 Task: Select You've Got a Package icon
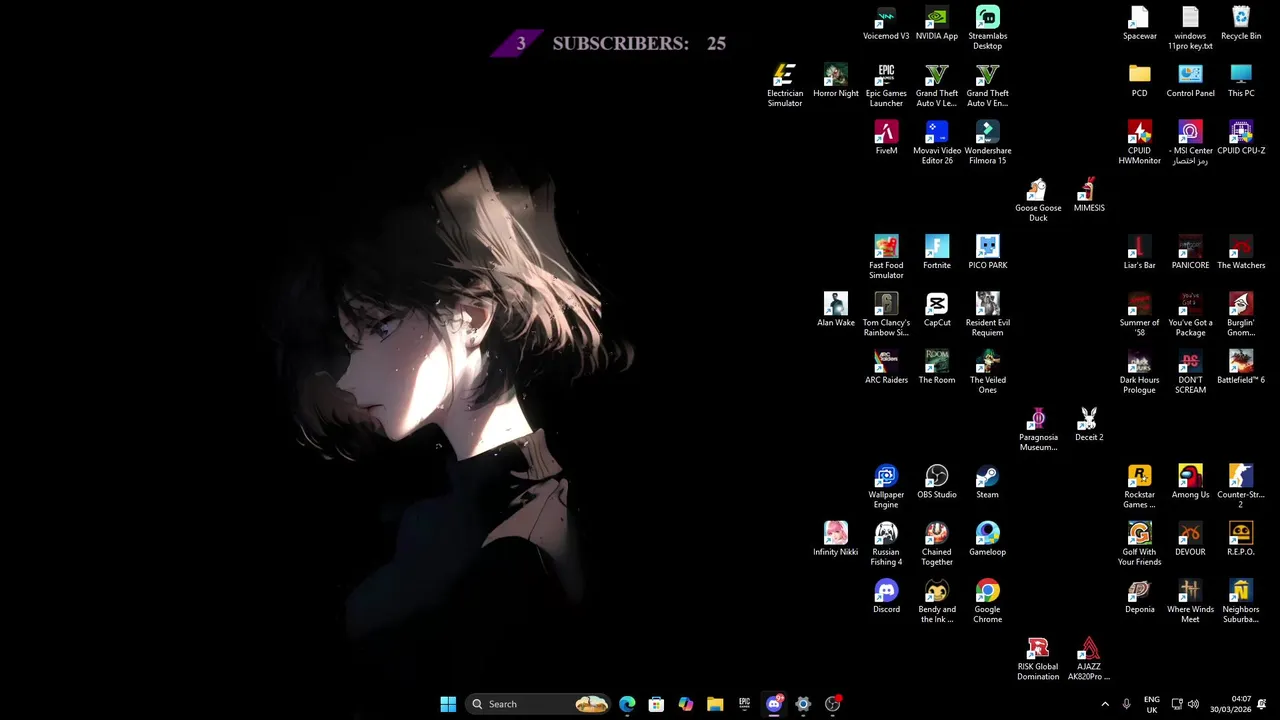1190,315
